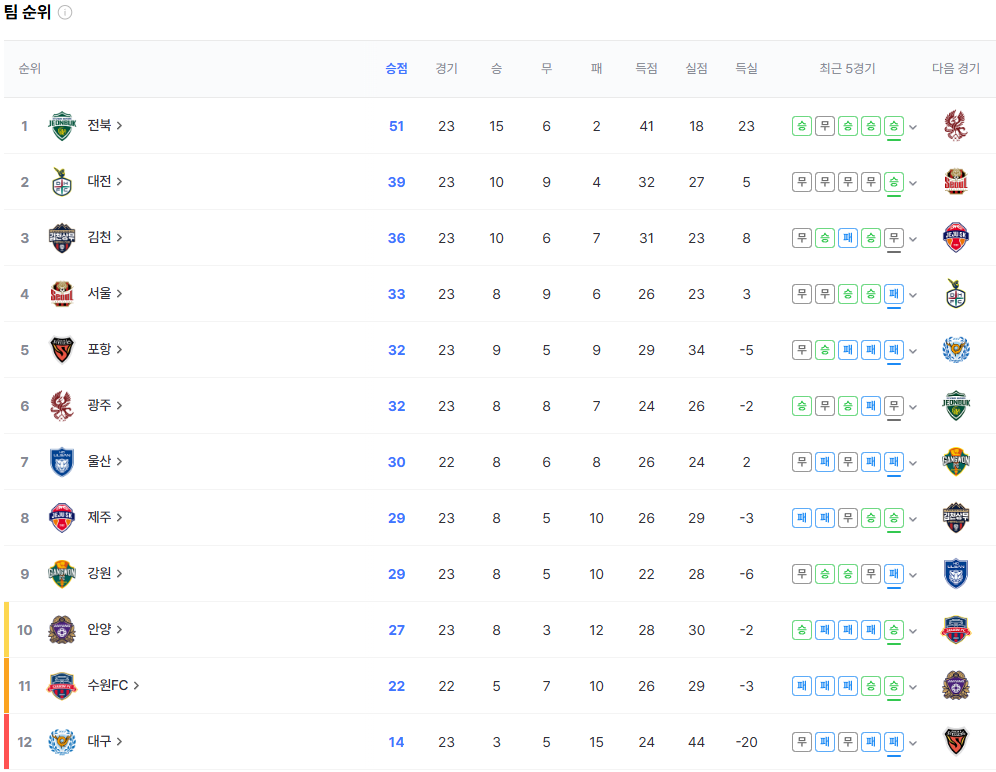
Task: Click the 대전 team crest icon
Action: coord(62,182)
